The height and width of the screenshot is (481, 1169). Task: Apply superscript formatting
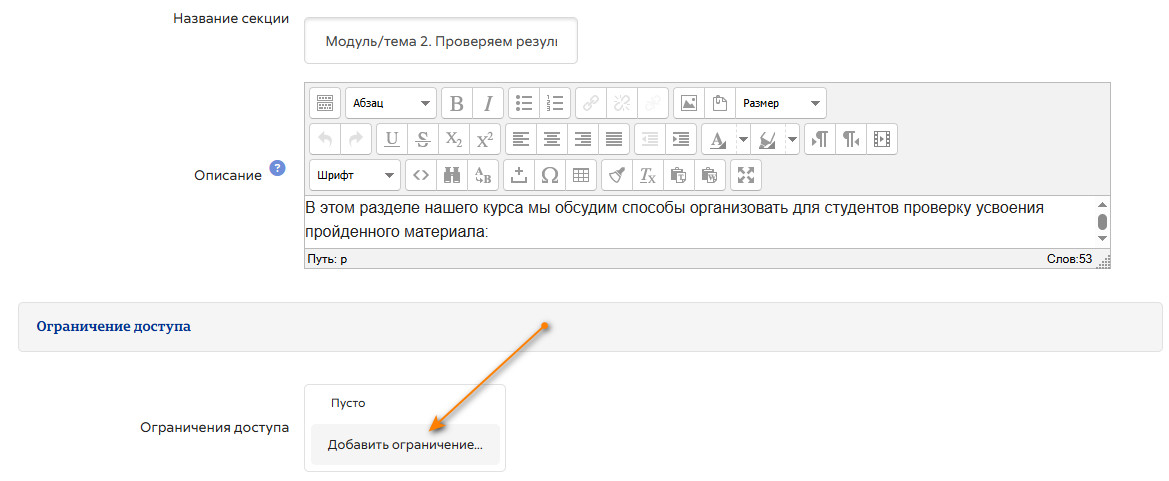pos(485,139)
